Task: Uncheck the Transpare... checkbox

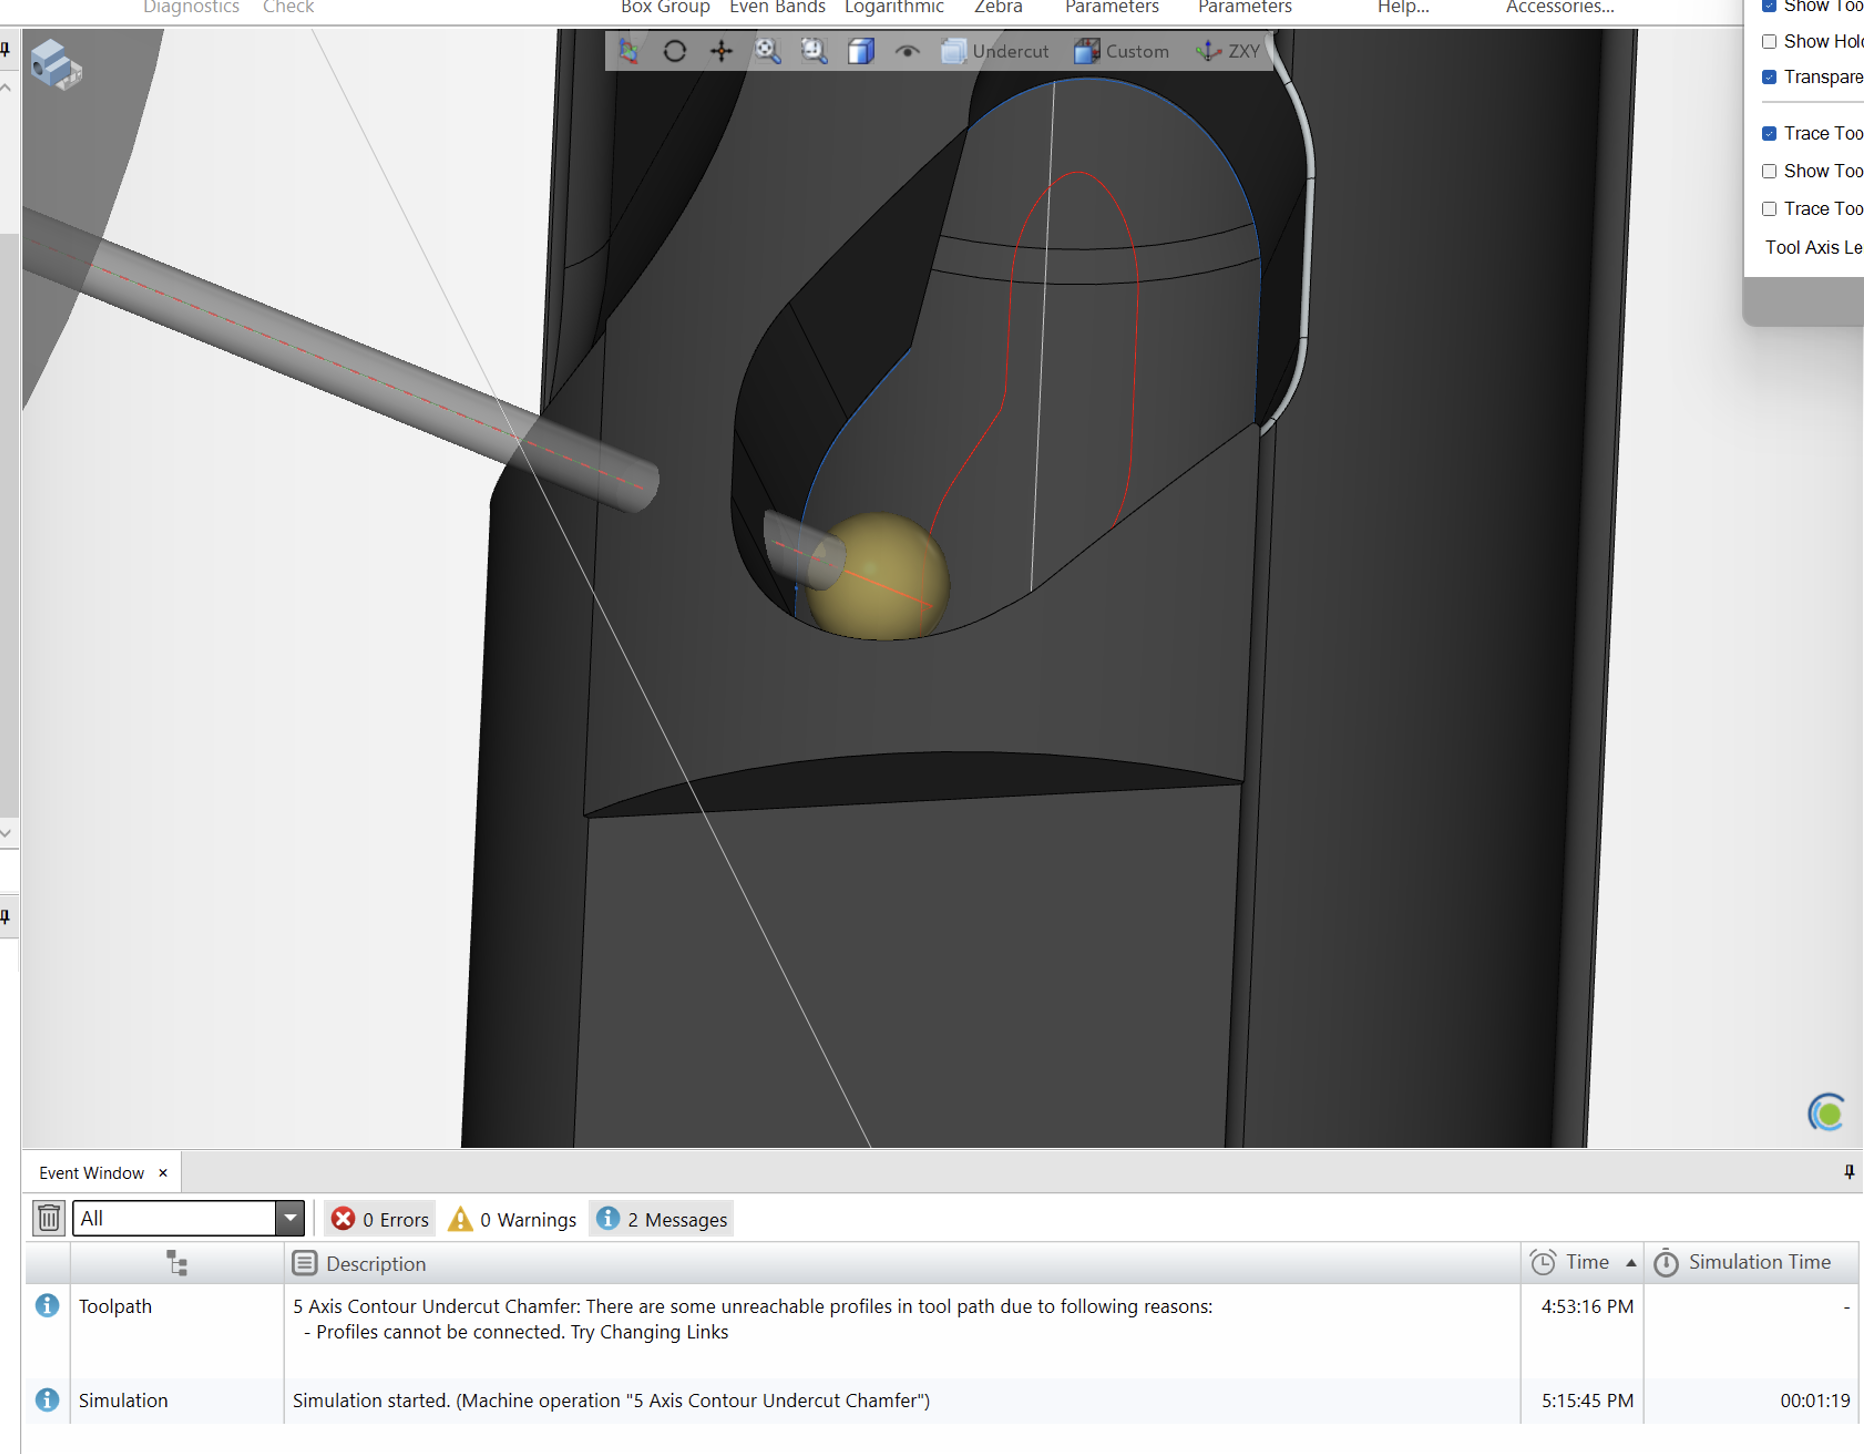Action: click(1769, 77)
